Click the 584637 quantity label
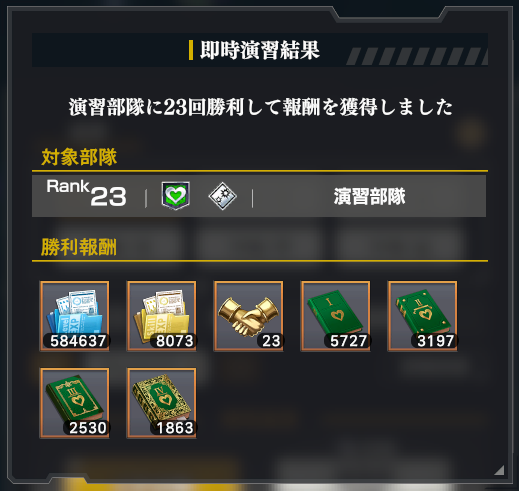Viewport: 519px width, 491px height. click(x=78, y=341)
